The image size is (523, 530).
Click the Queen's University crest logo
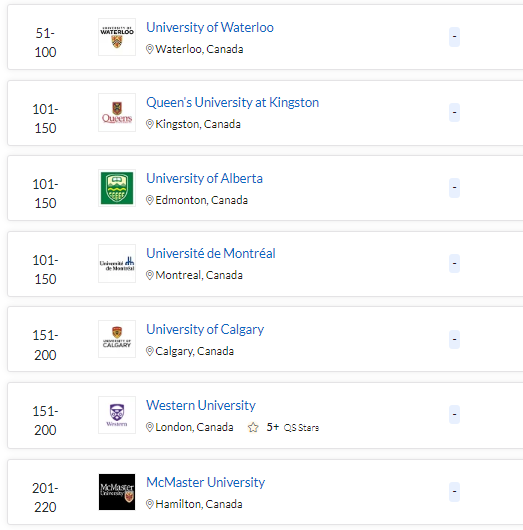point(117,113)
